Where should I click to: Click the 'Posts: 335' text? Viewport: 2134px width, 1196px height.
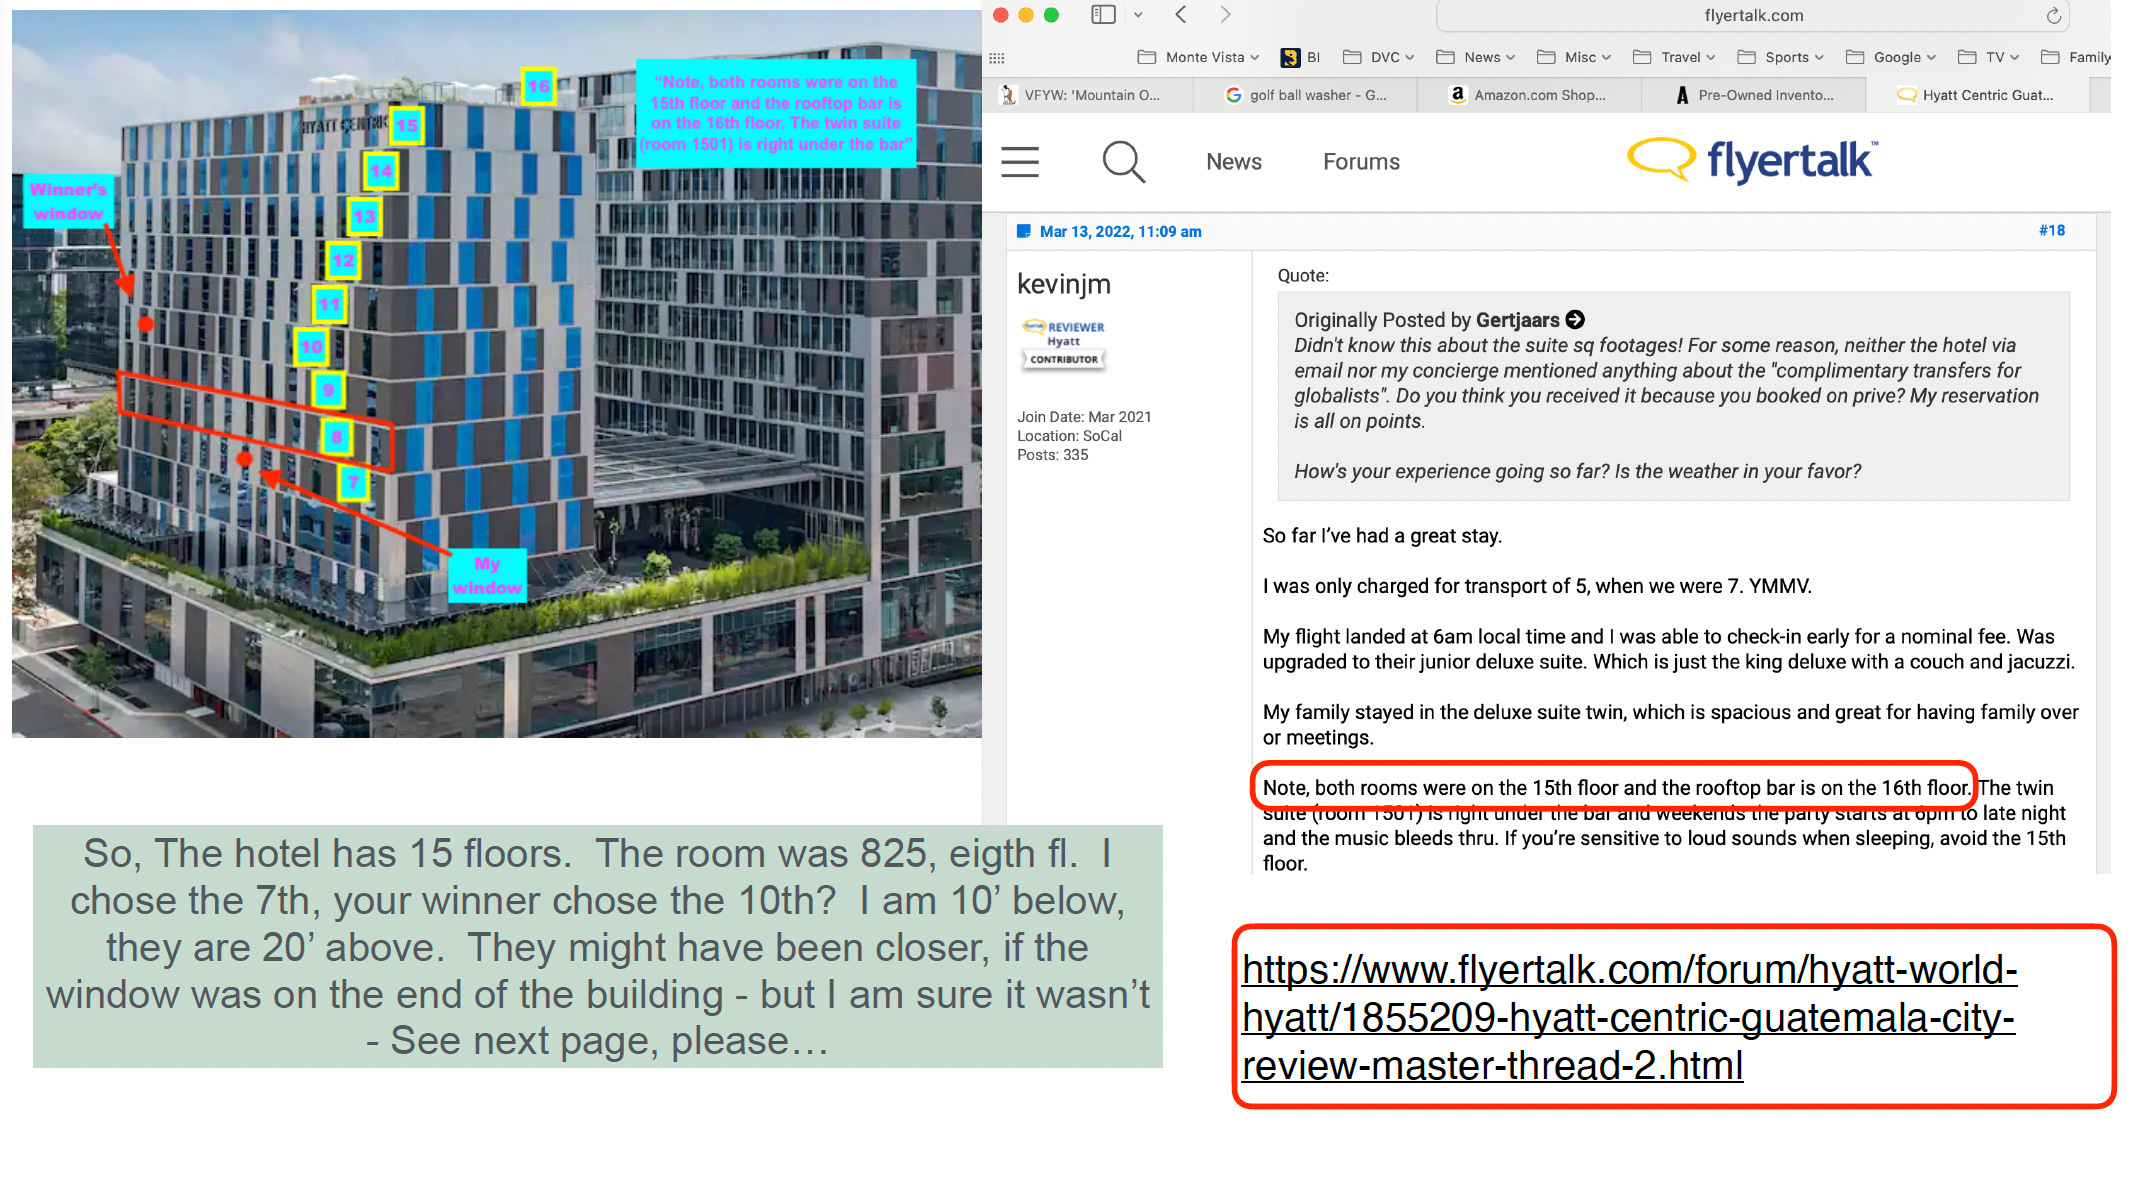coord(1052,455)
